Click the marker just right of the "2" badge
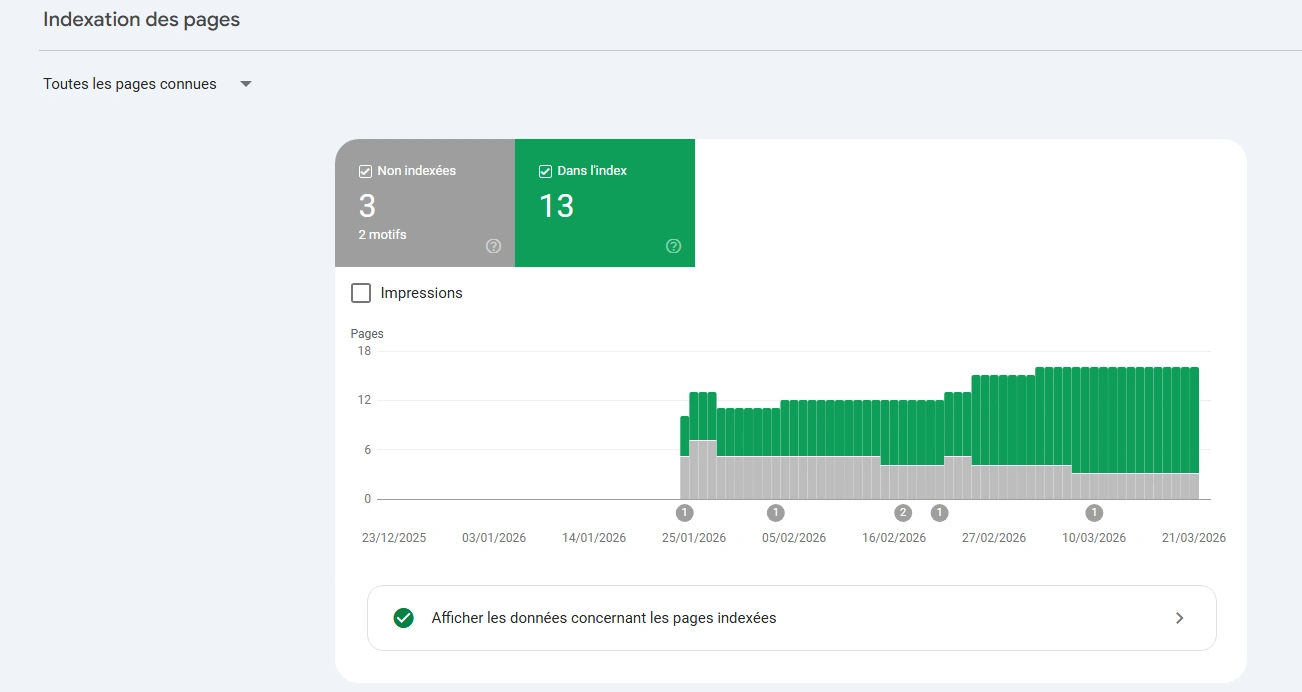Image resolution: width=1302 pixels, height=692 pixels. pyautogui.click(x=939, y=513)
